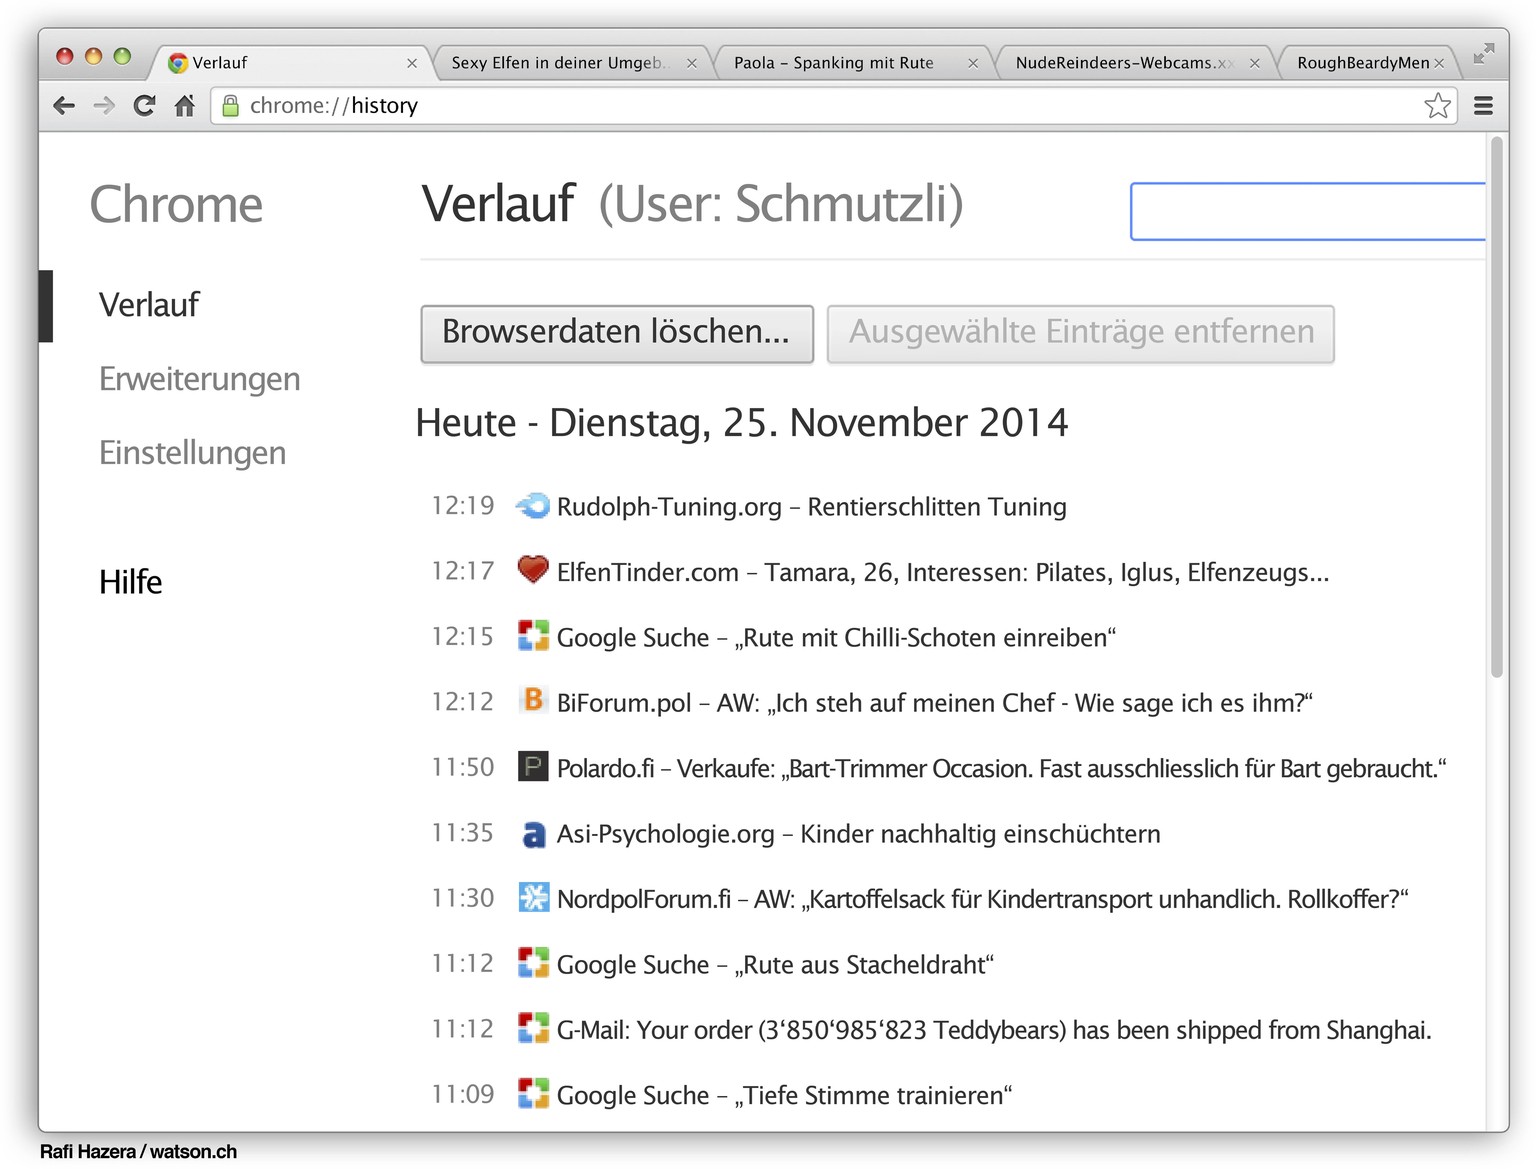This screenshot has height=1169, width=1536.
Task: Click the Rudolph-Tuning.org cloud favicon
Action: pyautogui.click(x=533, y=506)
